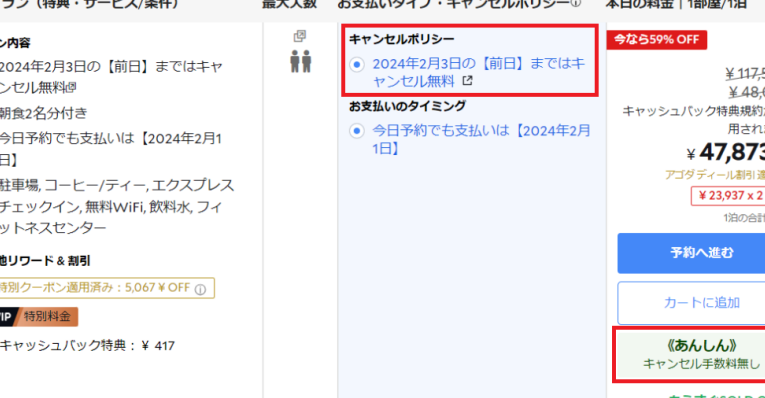Click info icon next to キャンセルポリシー header
This screenshot has height=398, width=765.
coord(576,4)
